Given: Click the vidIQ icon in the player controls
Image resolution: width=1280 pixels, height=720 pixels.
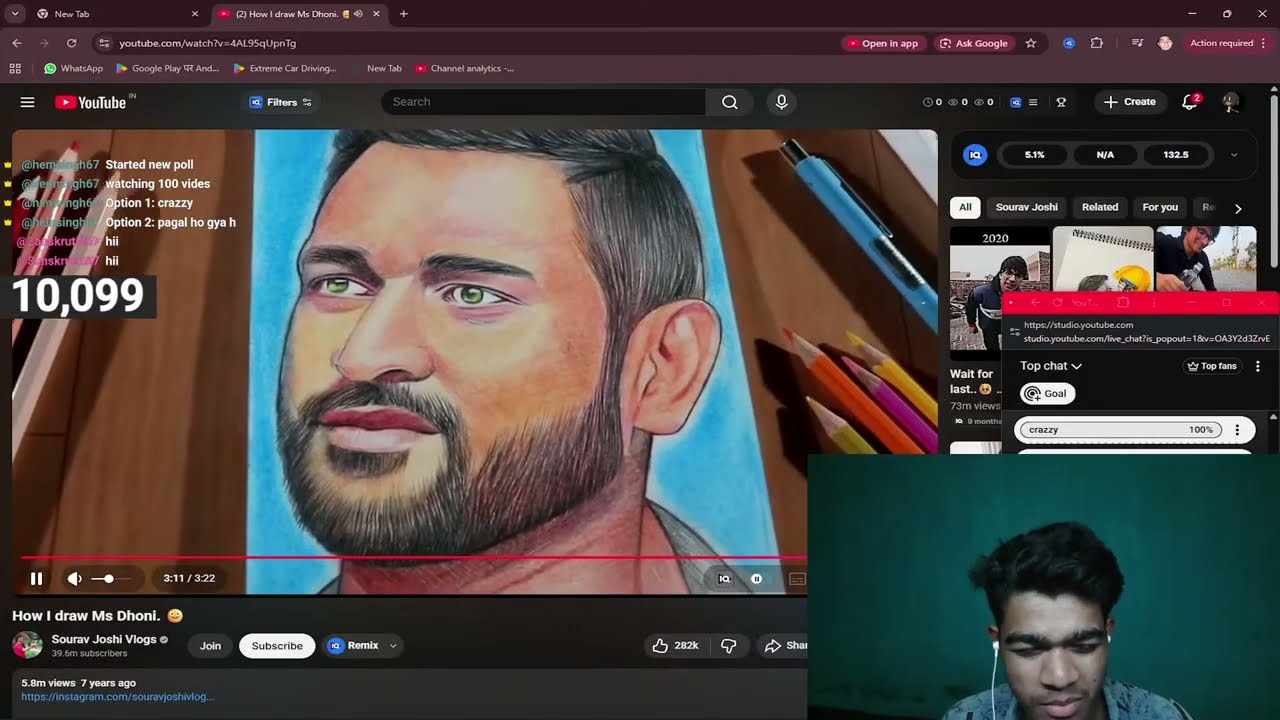Looking at the screenshot, I should point(725,578).
